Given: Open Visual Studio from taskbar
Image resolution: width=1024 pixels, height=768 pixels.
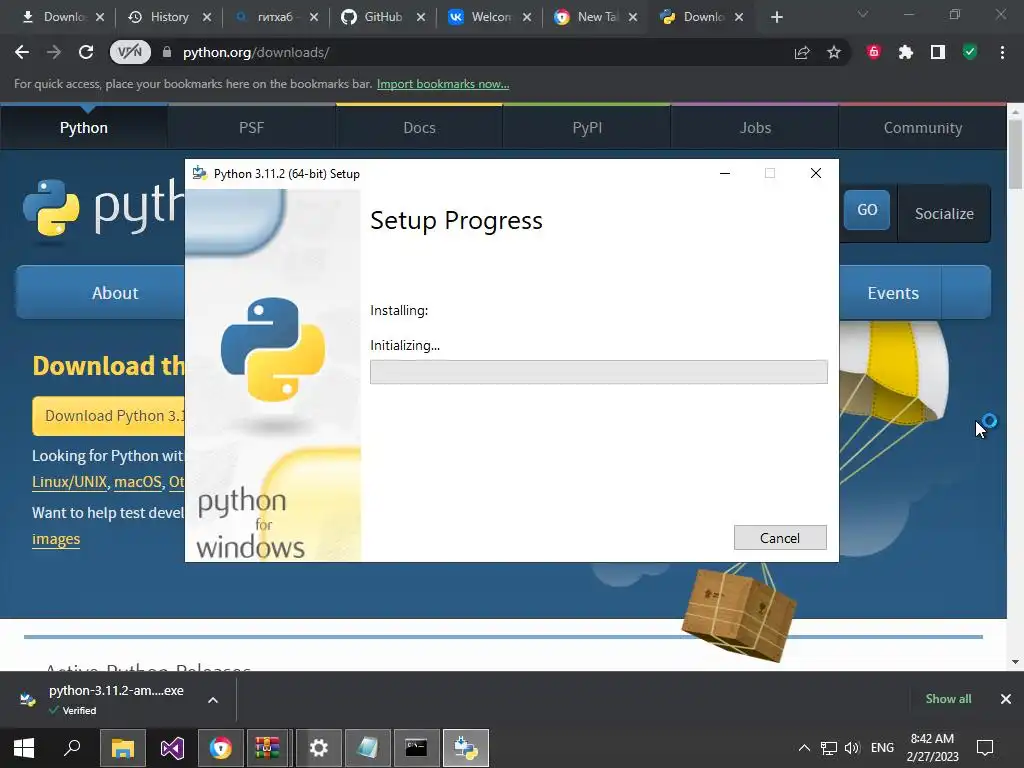Looking at the screenshot, I should 172,748.
